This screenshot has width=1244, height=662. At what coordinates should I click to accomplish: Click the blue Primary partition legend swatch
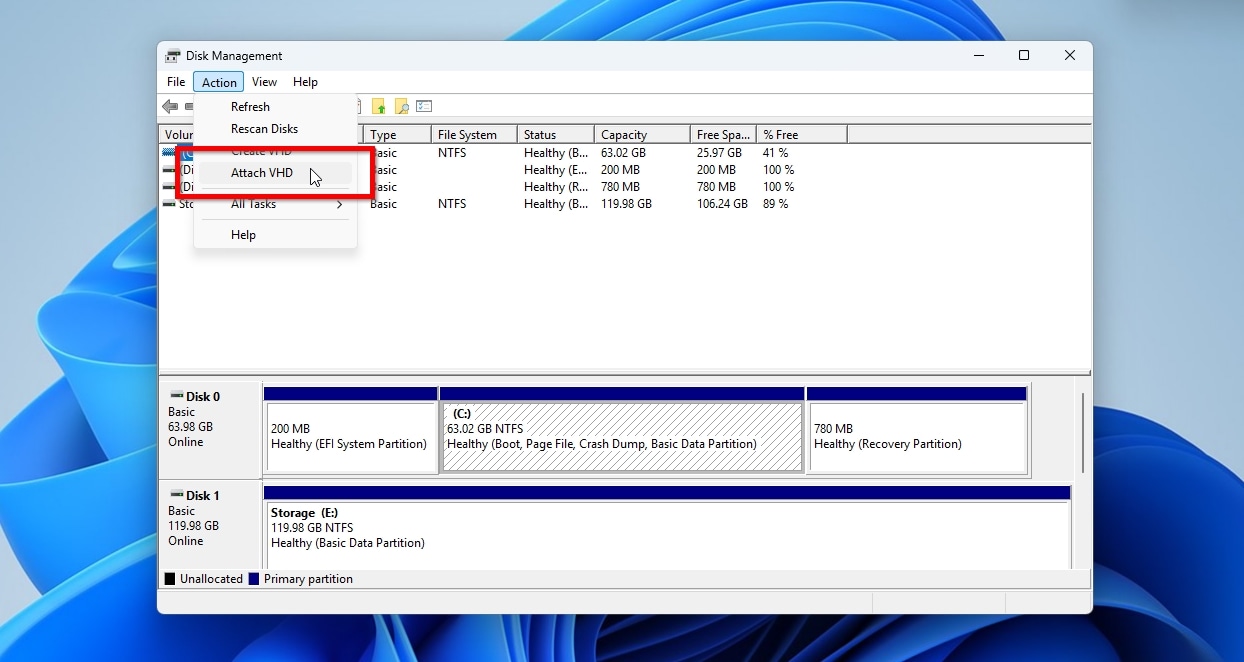254,579
